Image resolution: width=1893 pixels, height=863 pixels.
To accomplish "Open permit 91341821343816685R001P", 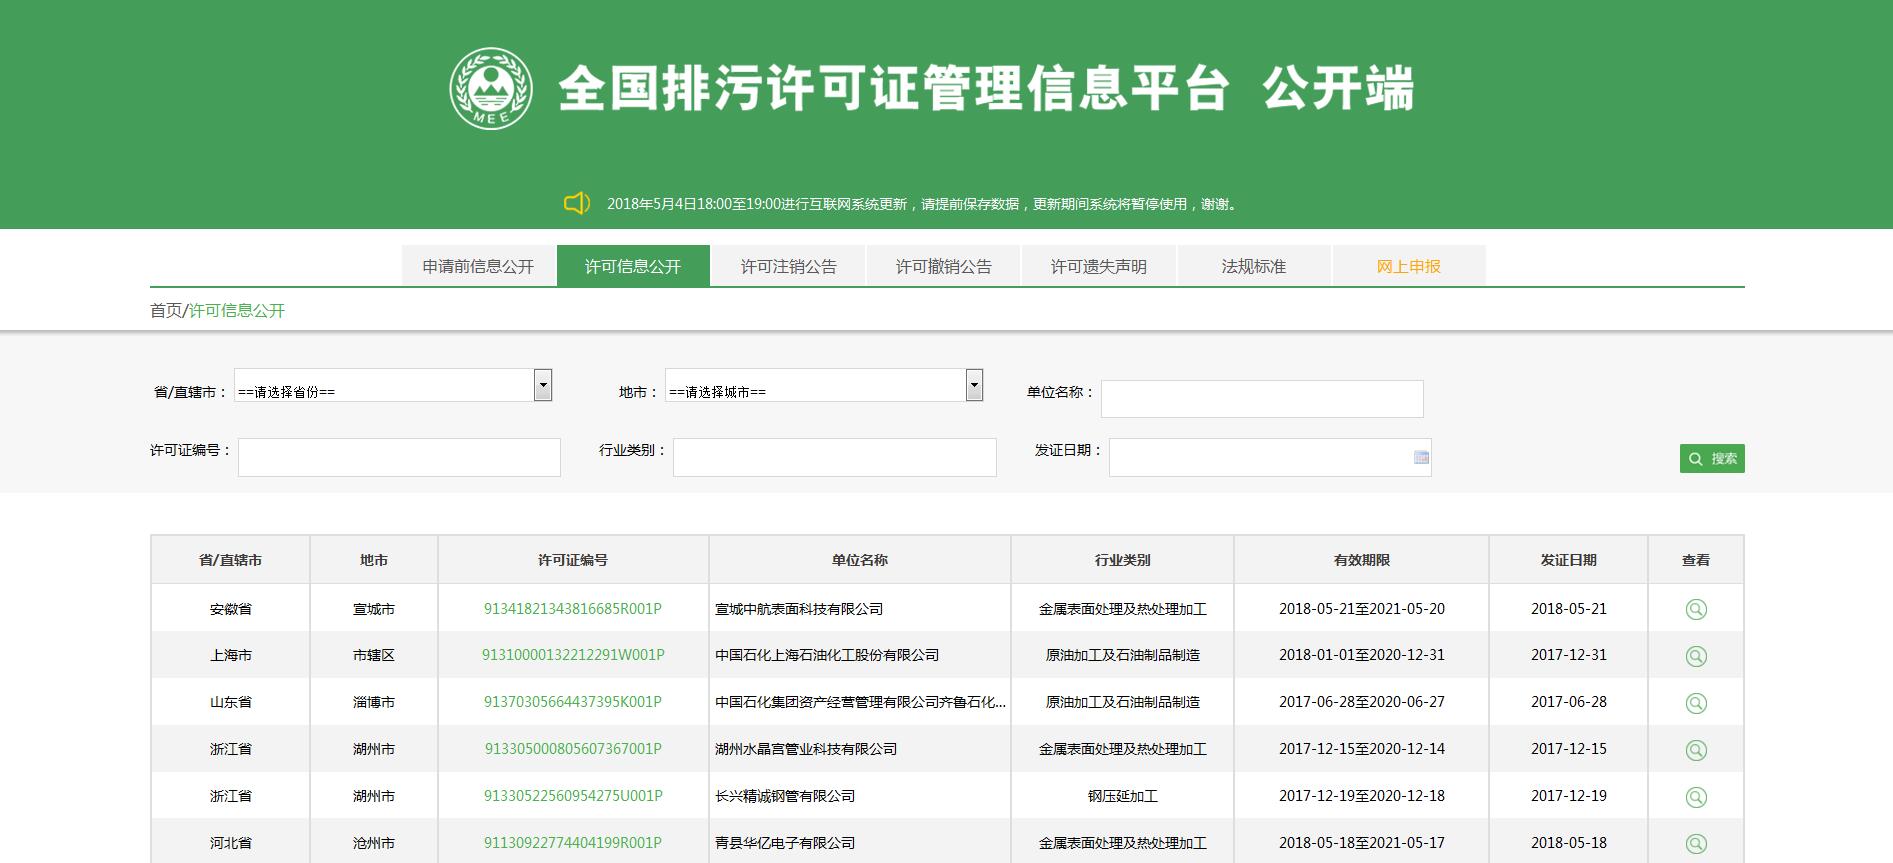I will 573,609.
